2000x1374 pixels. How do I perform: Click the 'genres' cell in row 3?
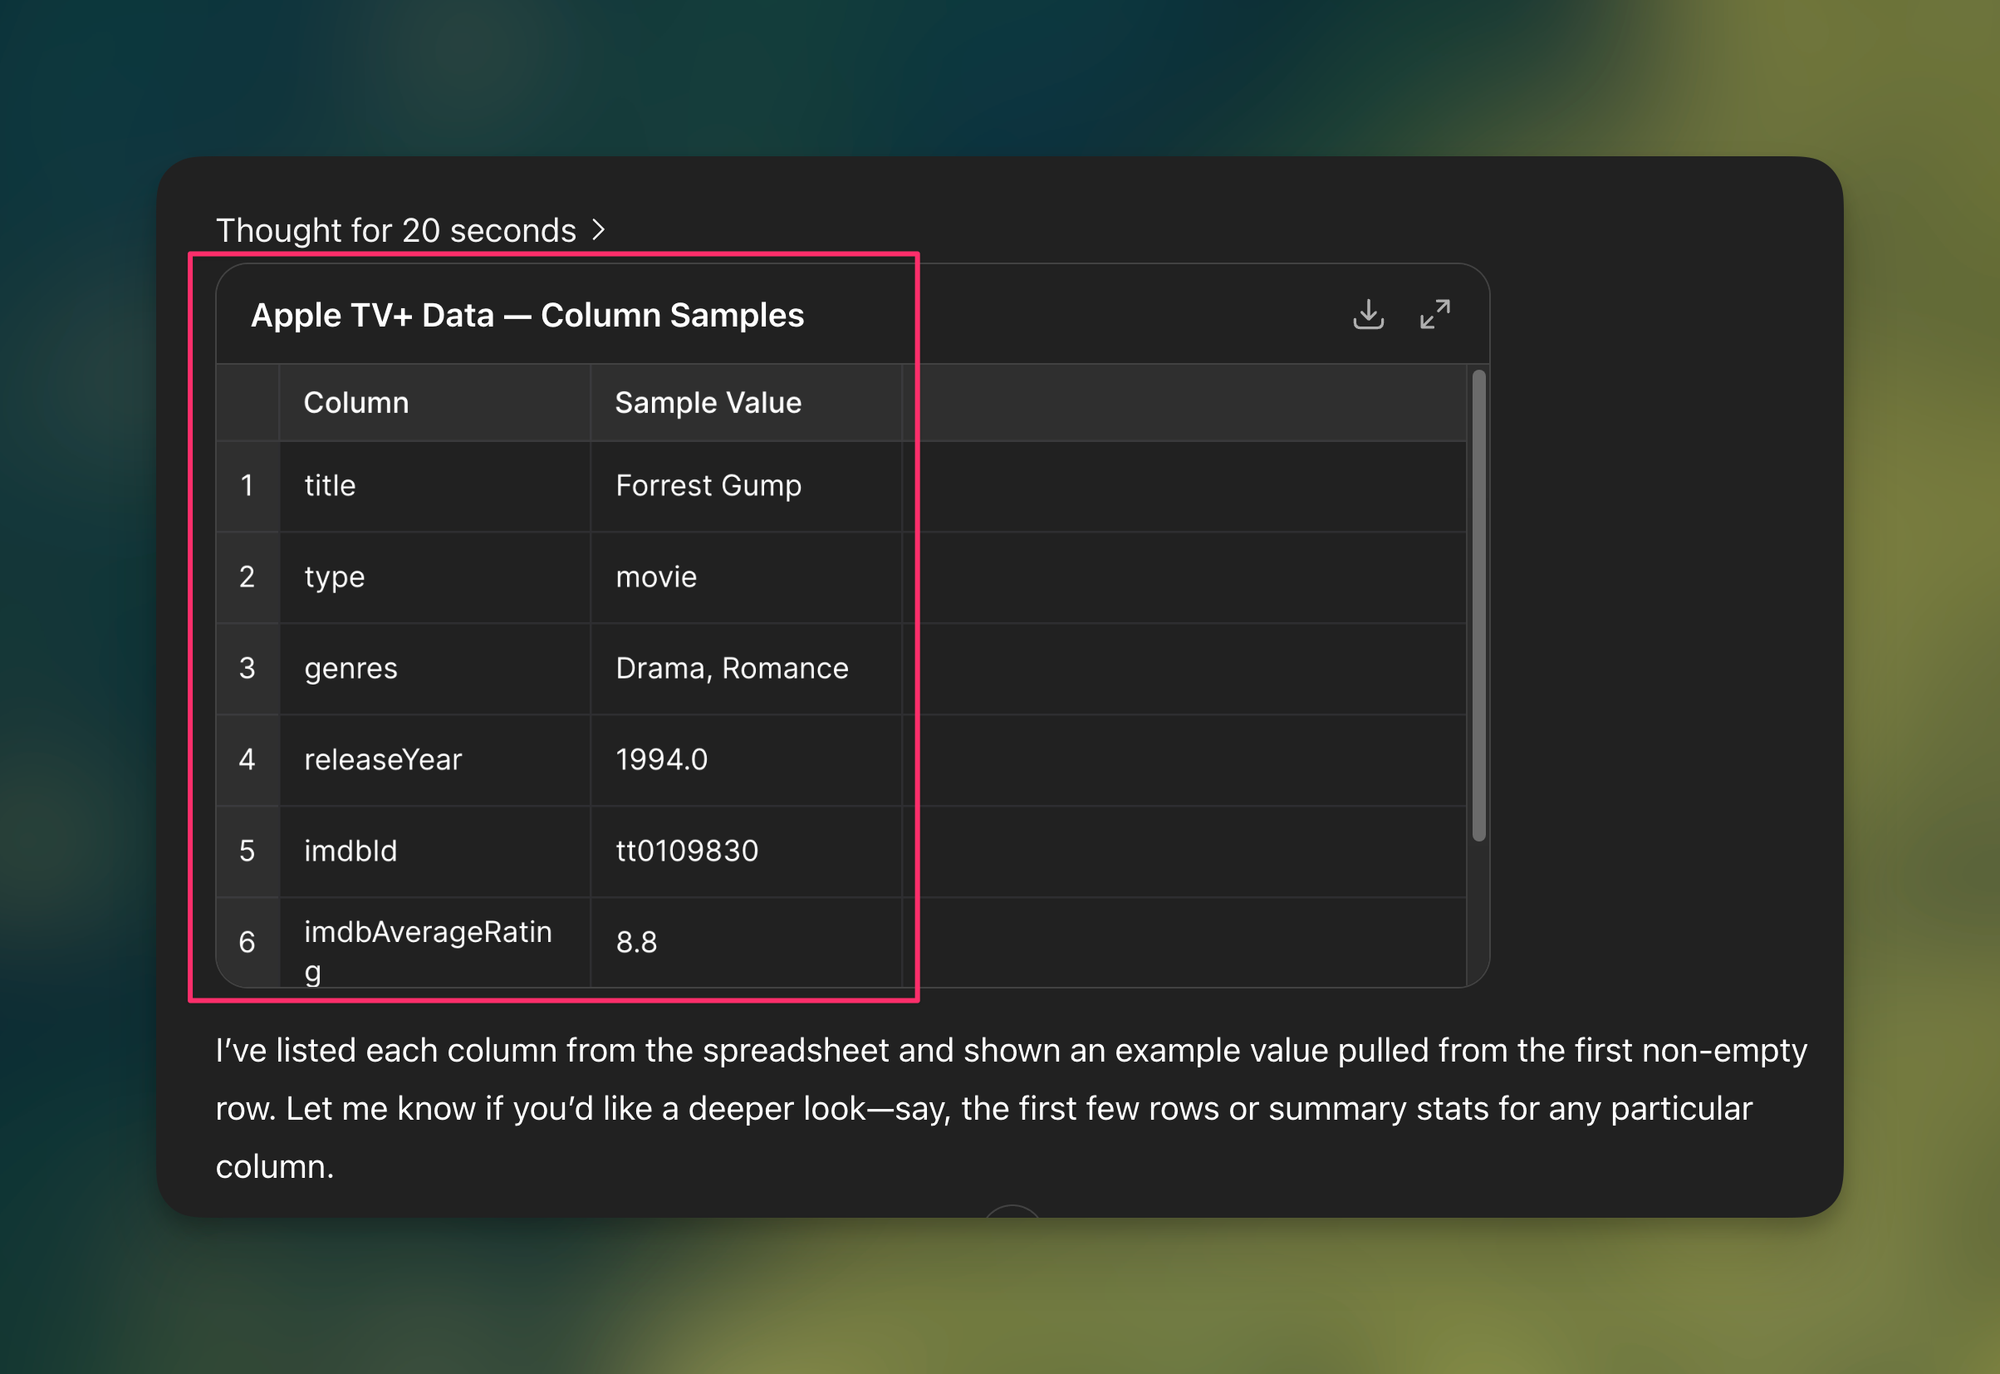(434, 668)
